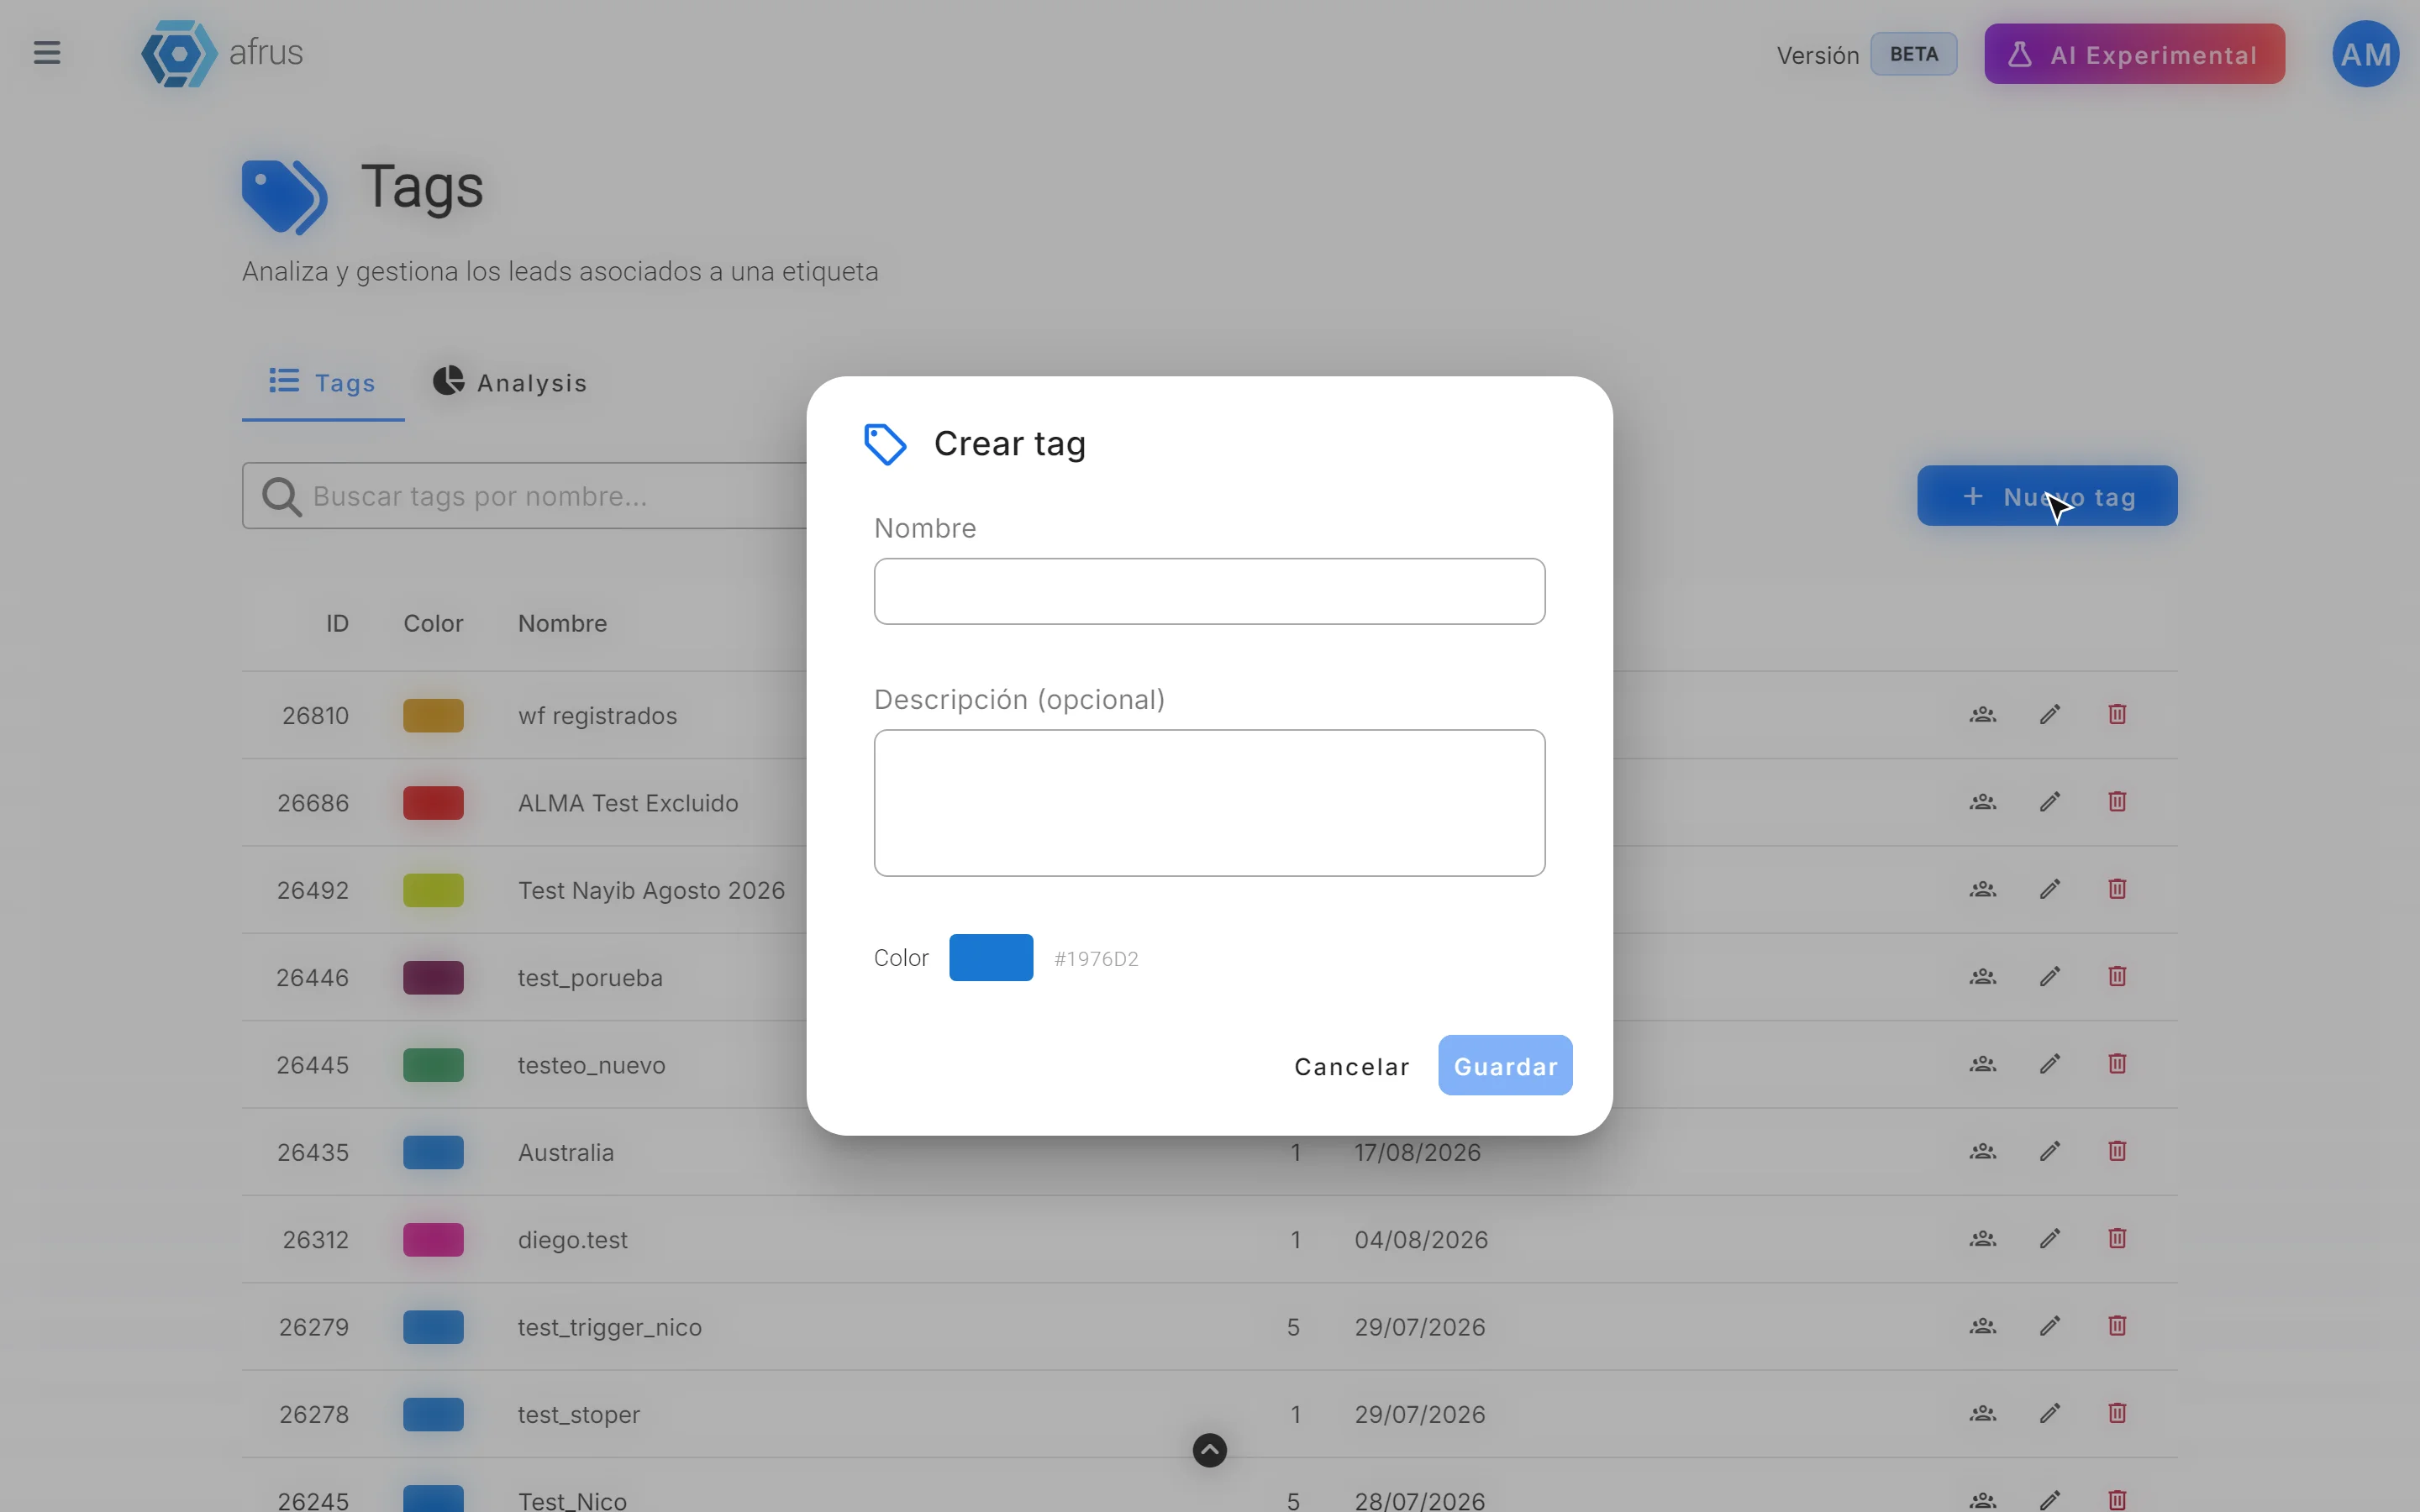Open the AI Experimental button
This screenshot has height=1512, width=2420.
[x=2134, y=54]
